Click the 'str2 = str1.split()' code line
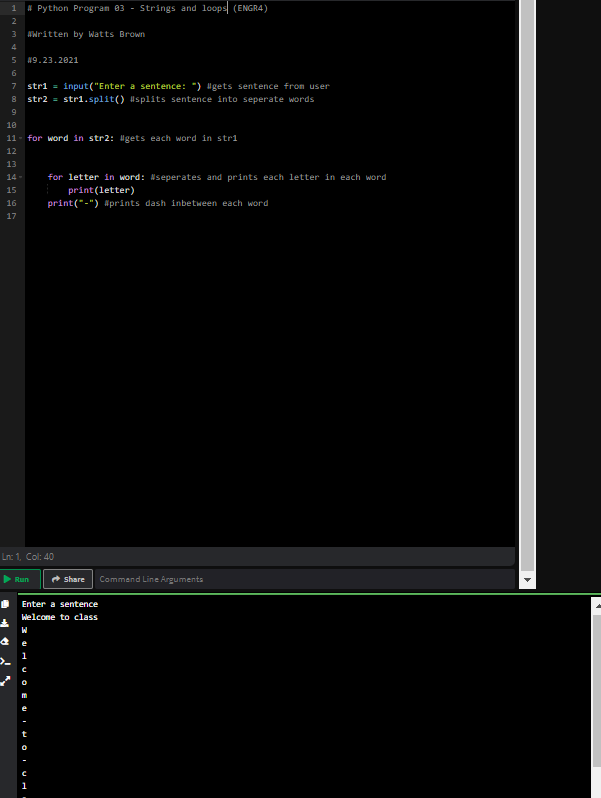The image size is (601, 798). (x=170, y=99)
